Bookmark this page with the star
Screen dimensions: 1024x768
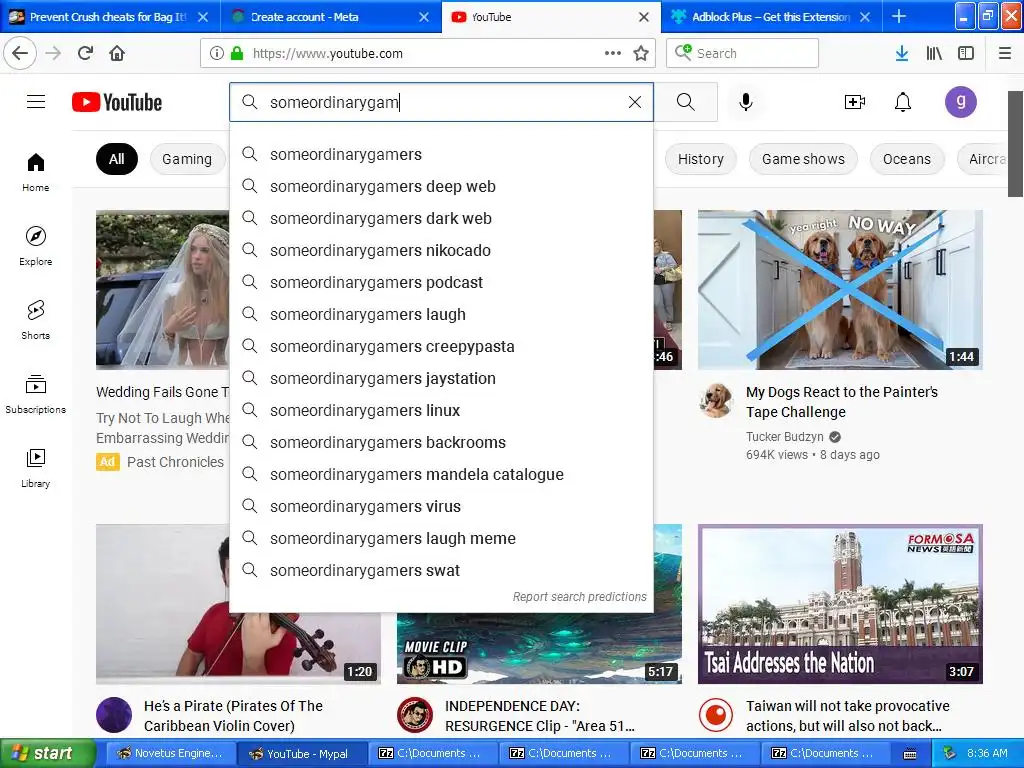641,53
